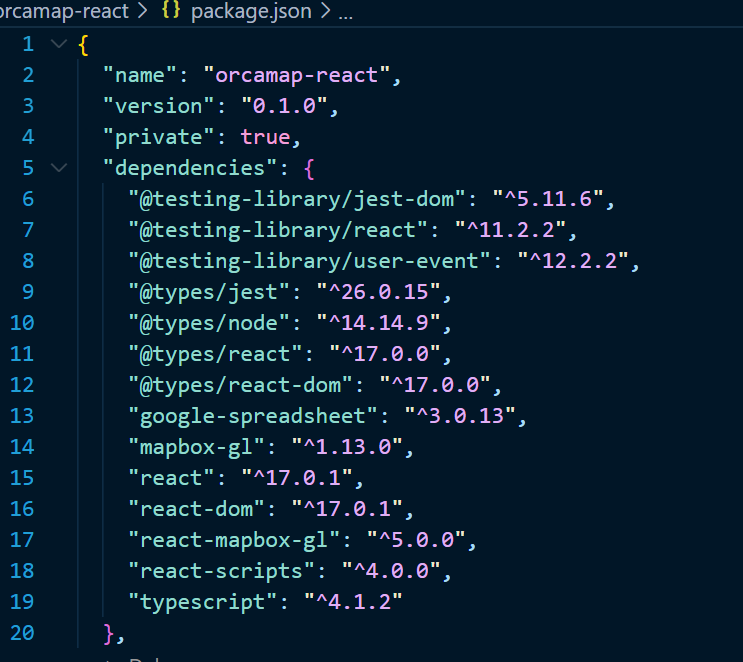The width and height of the screenshot is (743, 662).
Task: Click the "^4.0.0" version value
Action: click(391, 571)
